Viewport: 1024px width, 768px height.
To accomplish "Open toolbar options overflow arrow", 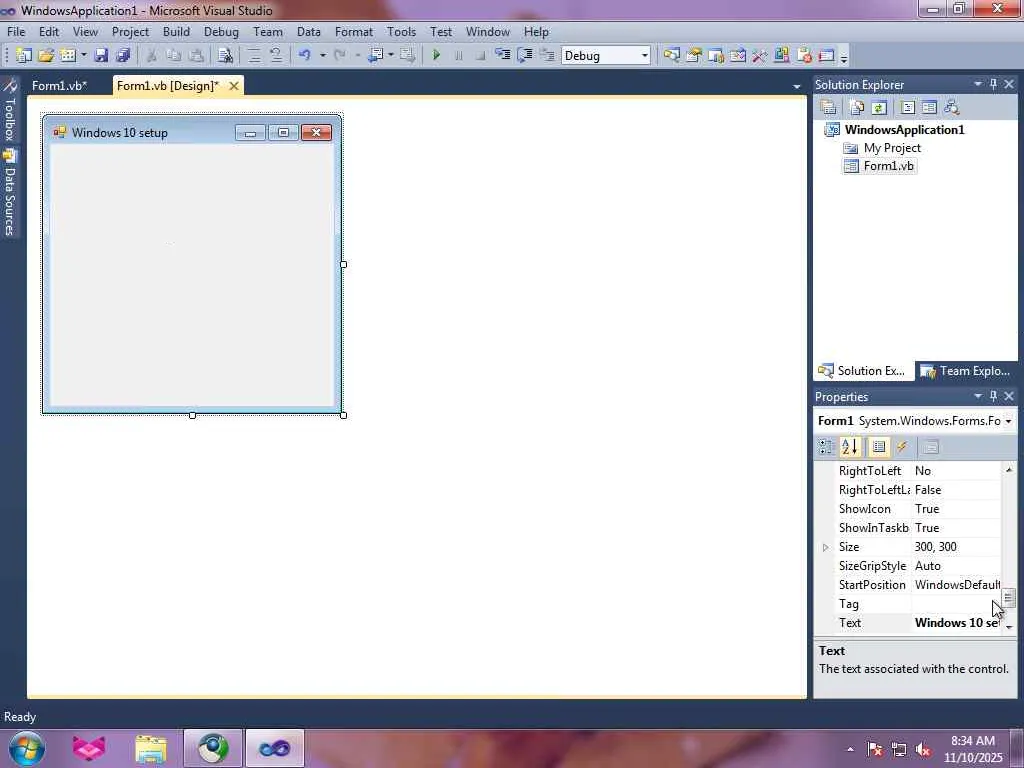I will point(844,57).
